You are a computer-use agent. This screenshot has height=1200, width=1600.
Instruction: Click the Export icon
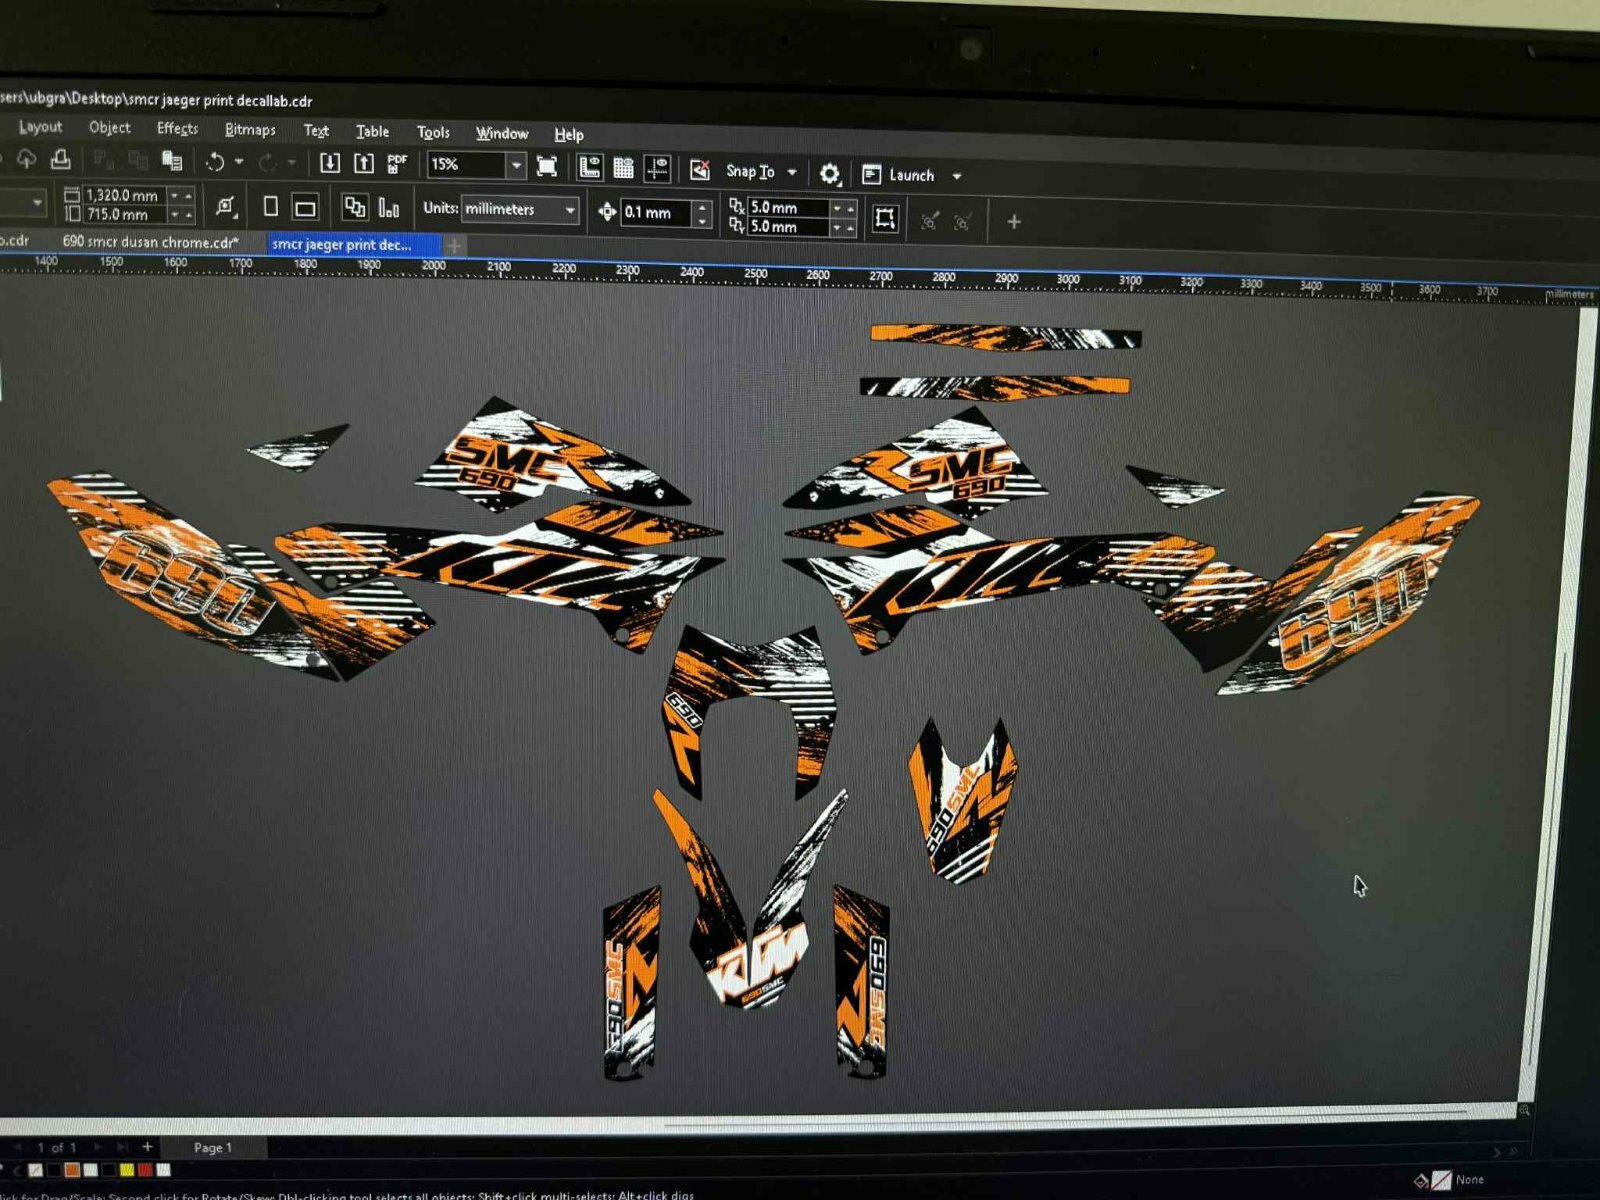pos(364,163)
